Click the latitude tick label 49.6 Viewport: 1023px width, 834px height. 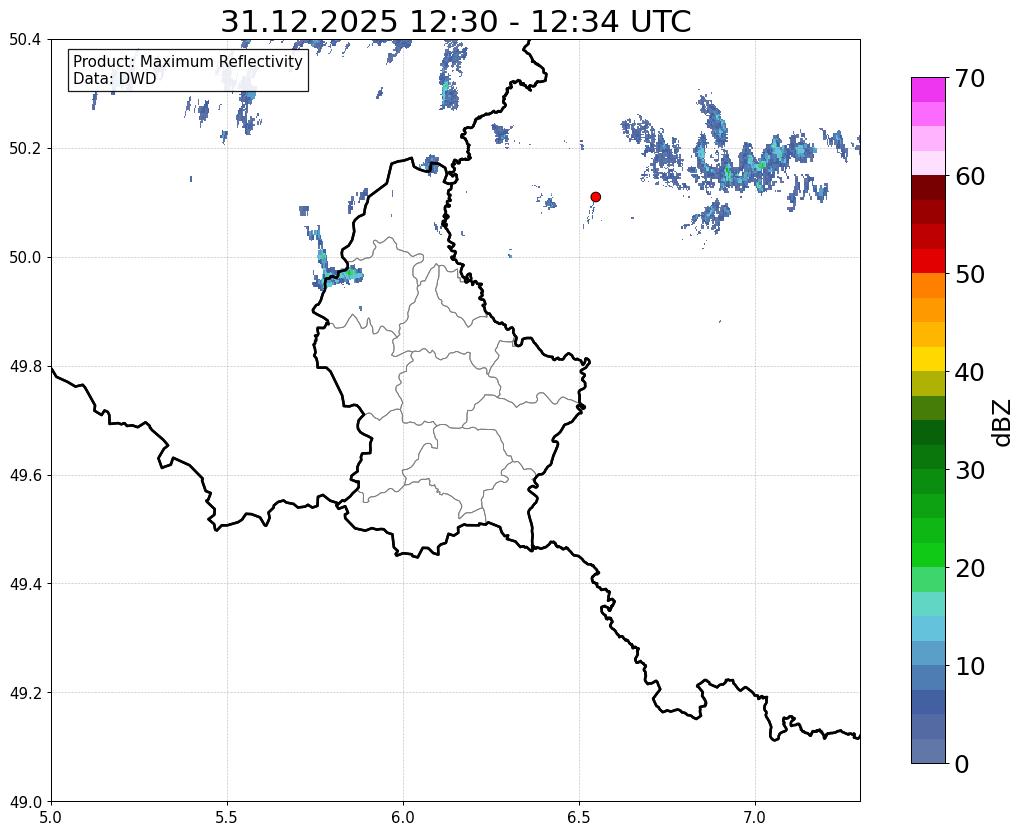pos(25,476)
